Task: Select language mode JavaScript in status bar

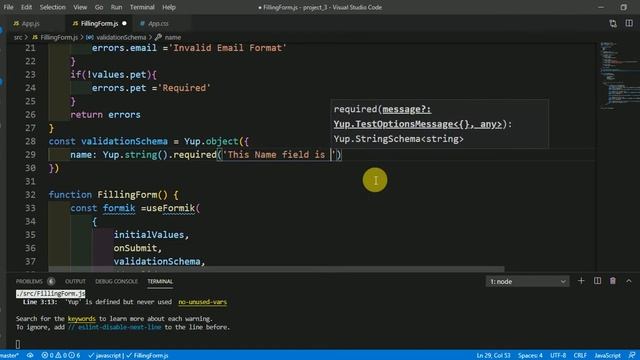Action: (x=607, y=356)
